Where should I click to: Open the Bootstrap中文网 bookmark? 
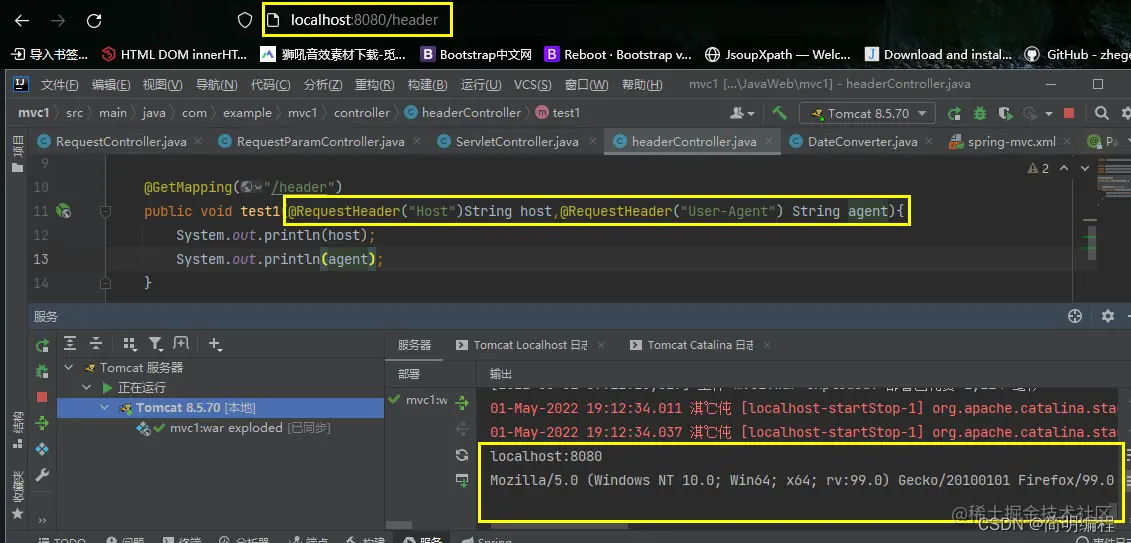click(x=476, y=54)
